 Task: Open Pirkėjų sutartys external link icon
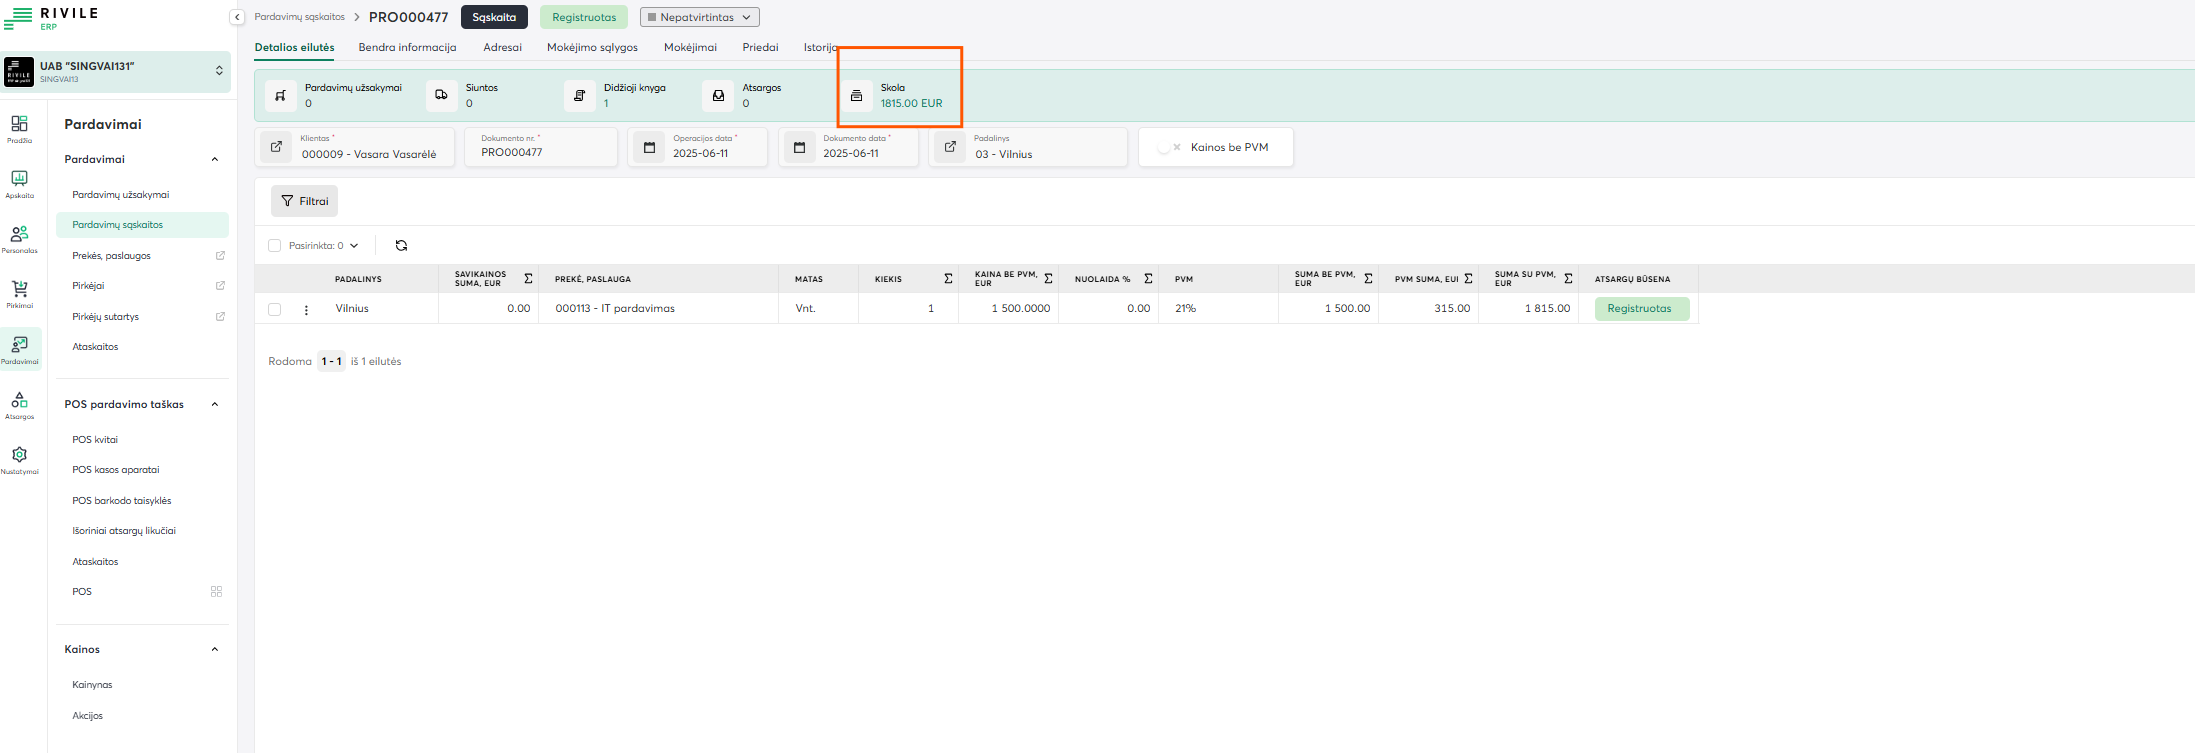(x=220, y=317)
